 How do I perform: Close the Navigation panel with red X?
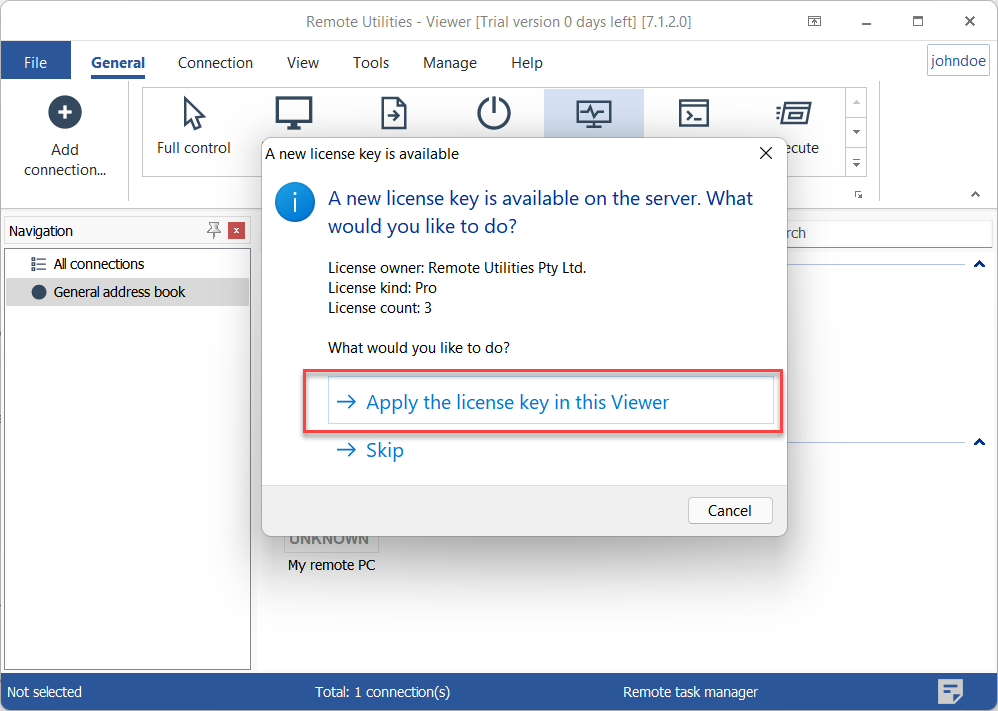pos(236,231)
